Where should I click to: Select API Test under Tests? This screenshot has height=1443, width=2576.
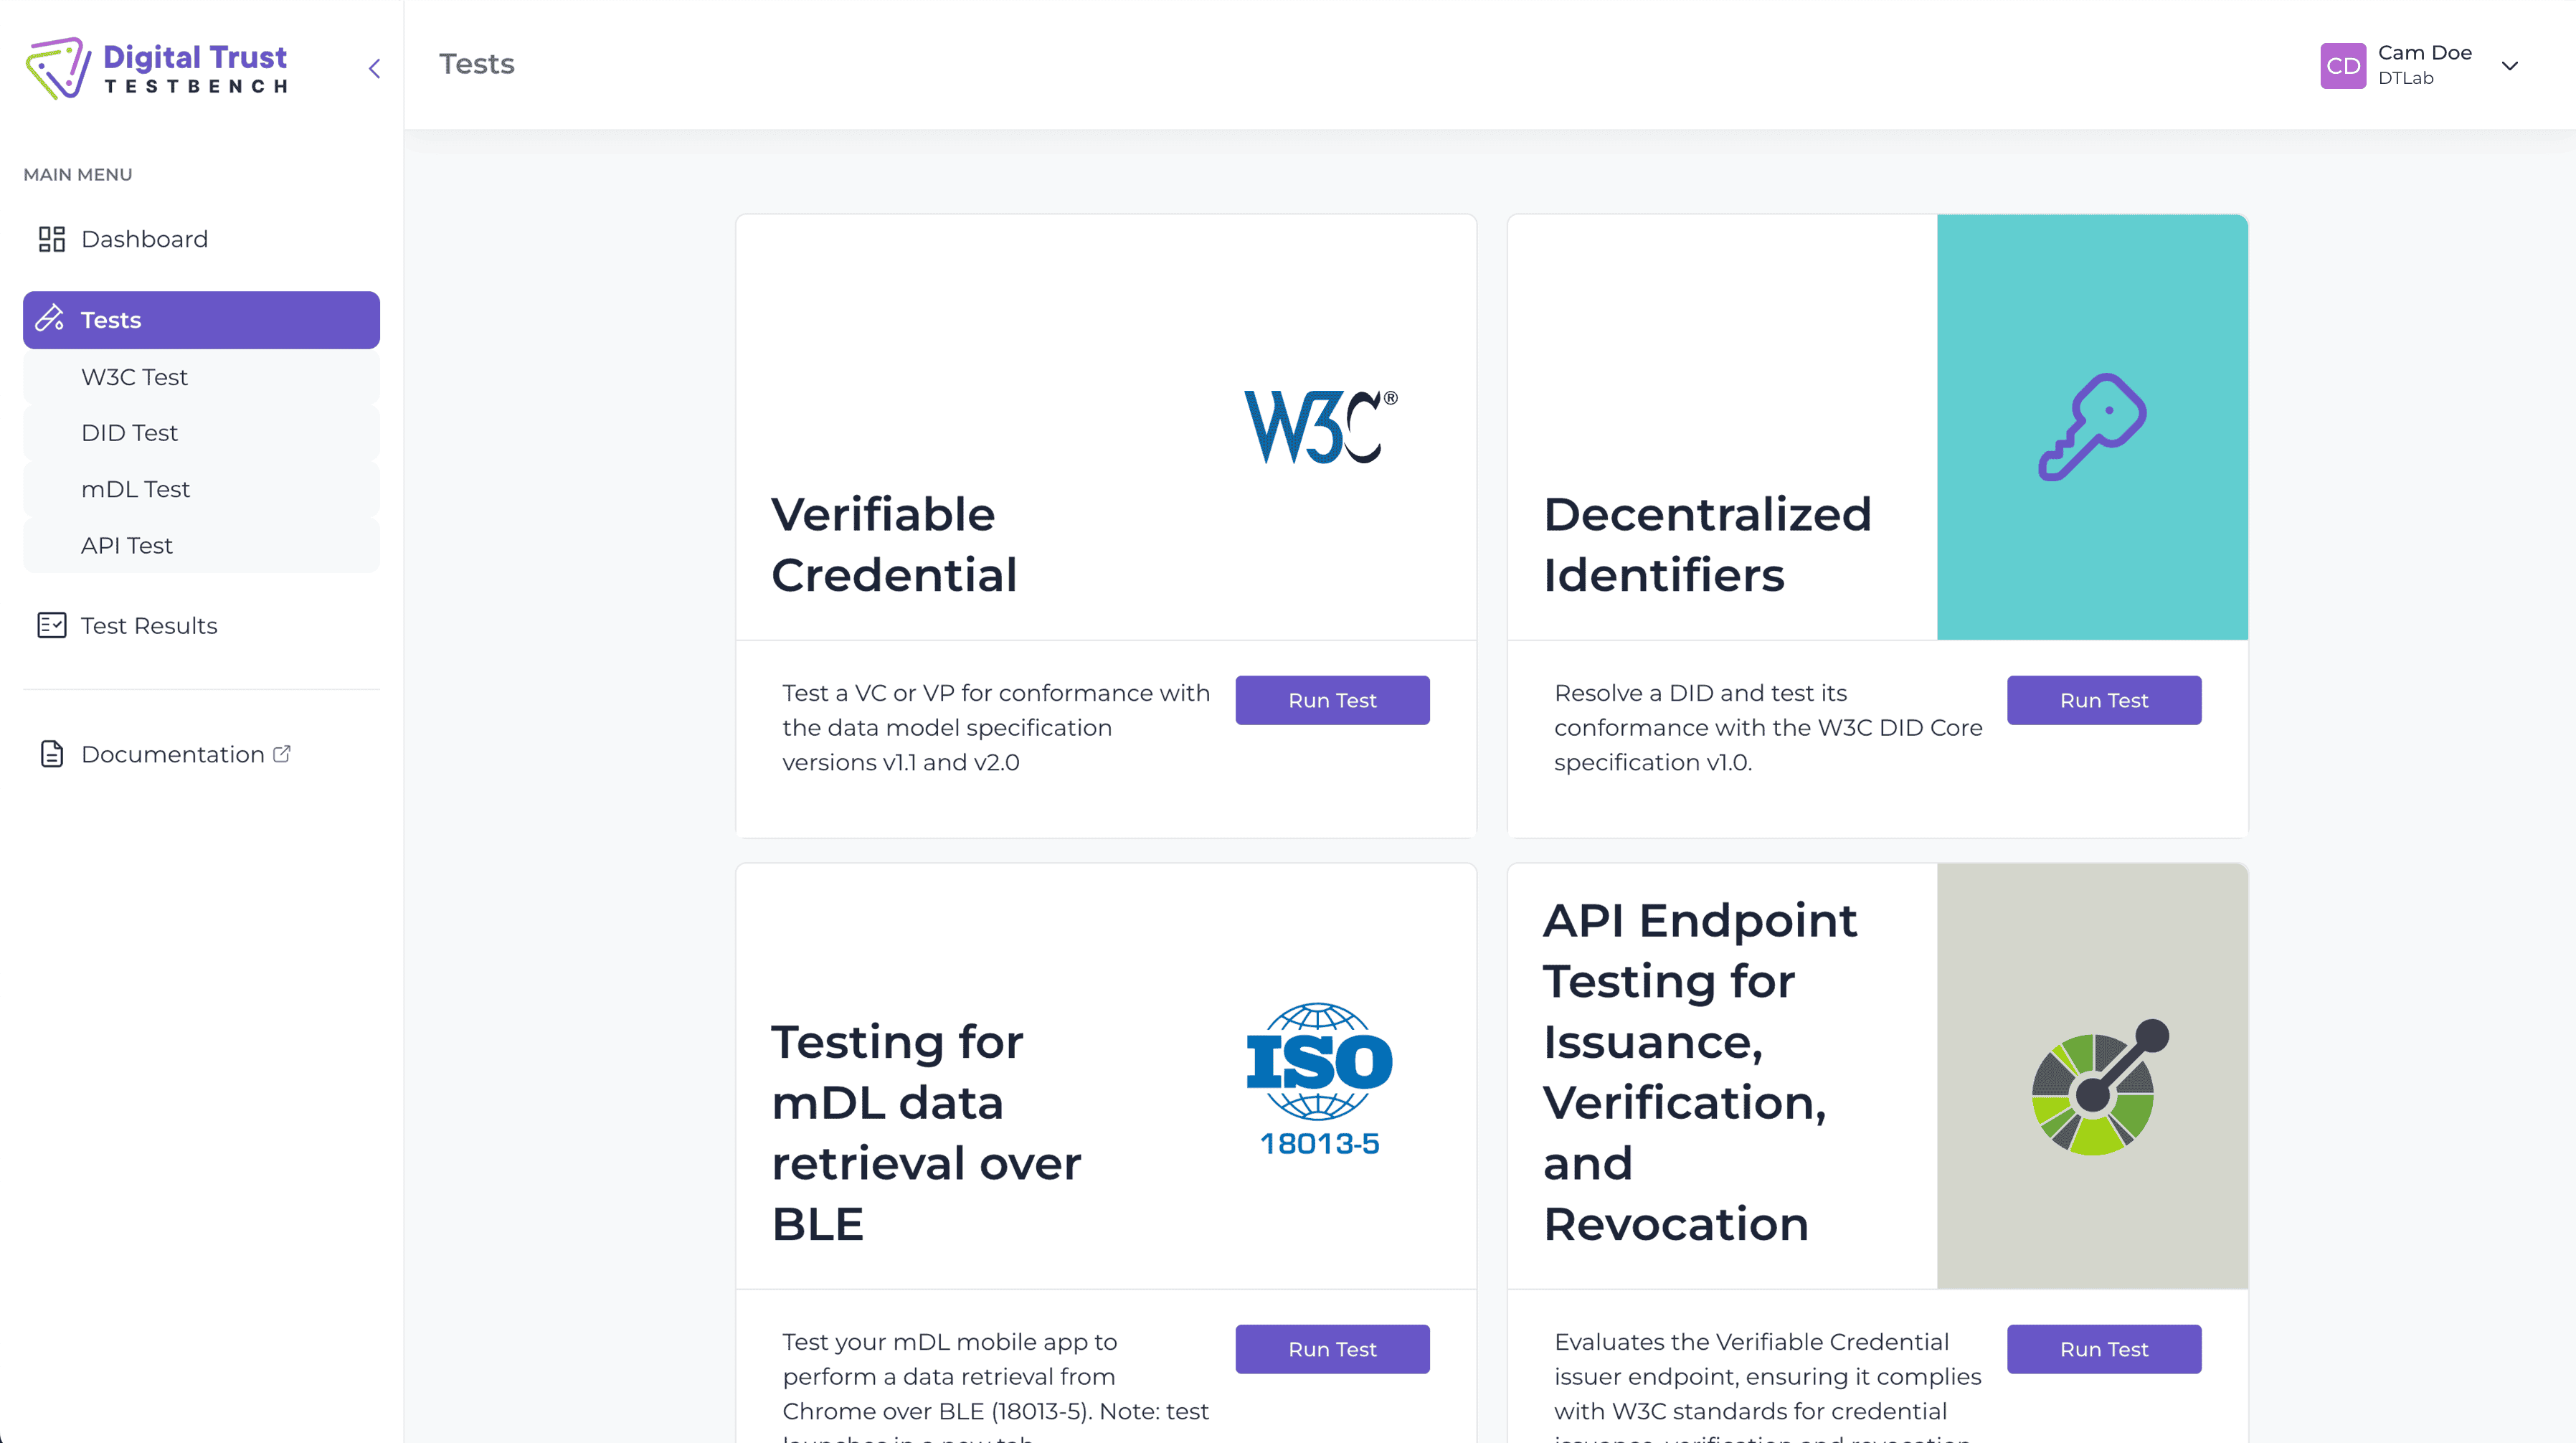(126, 545)
